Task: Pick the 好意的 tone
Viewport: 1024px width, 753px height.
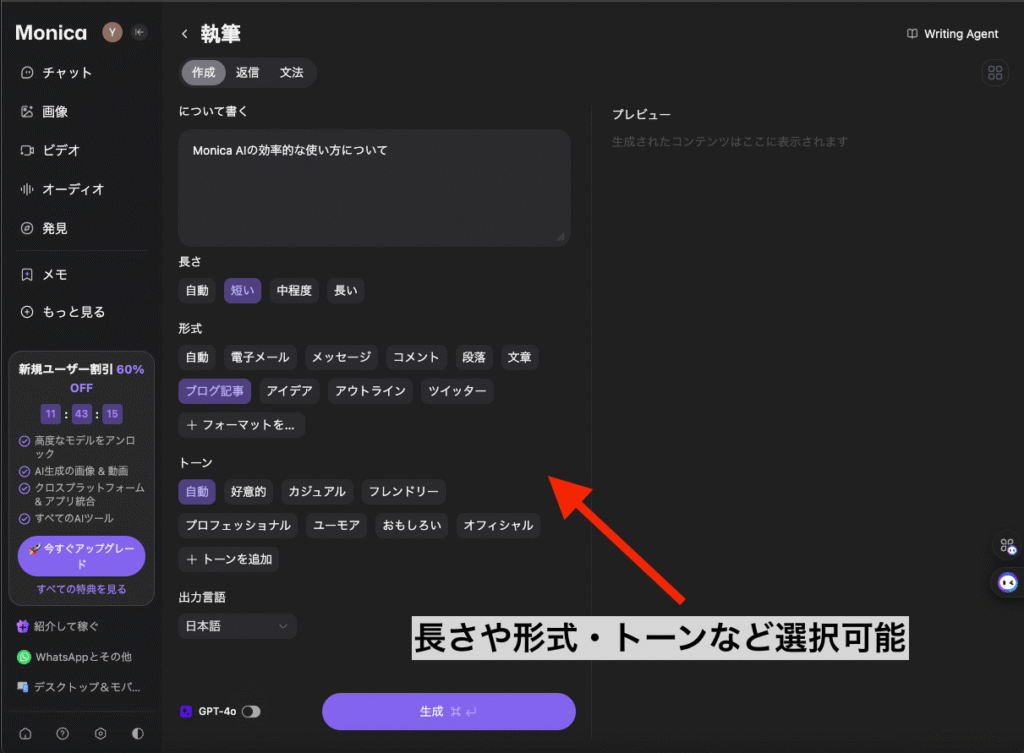Action: tap(248, 492)
